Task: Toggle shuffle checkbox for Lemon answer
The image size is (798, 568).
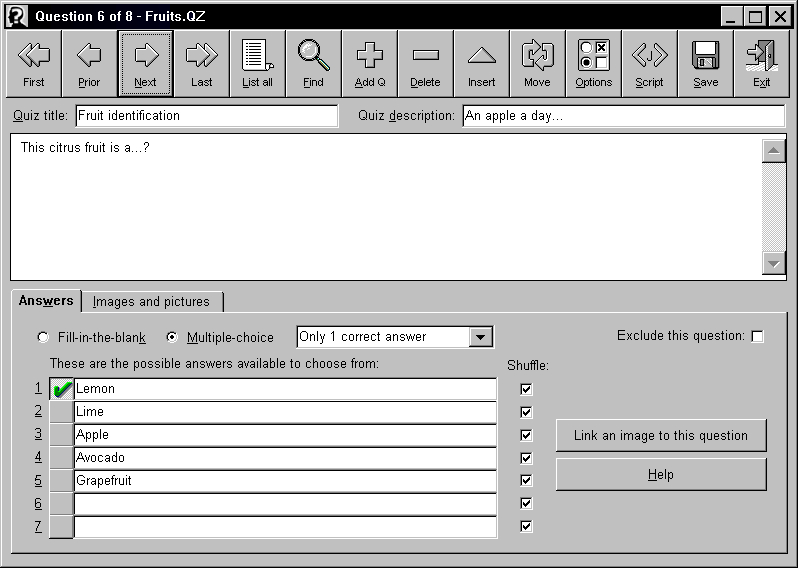Action: coord(526,389)
